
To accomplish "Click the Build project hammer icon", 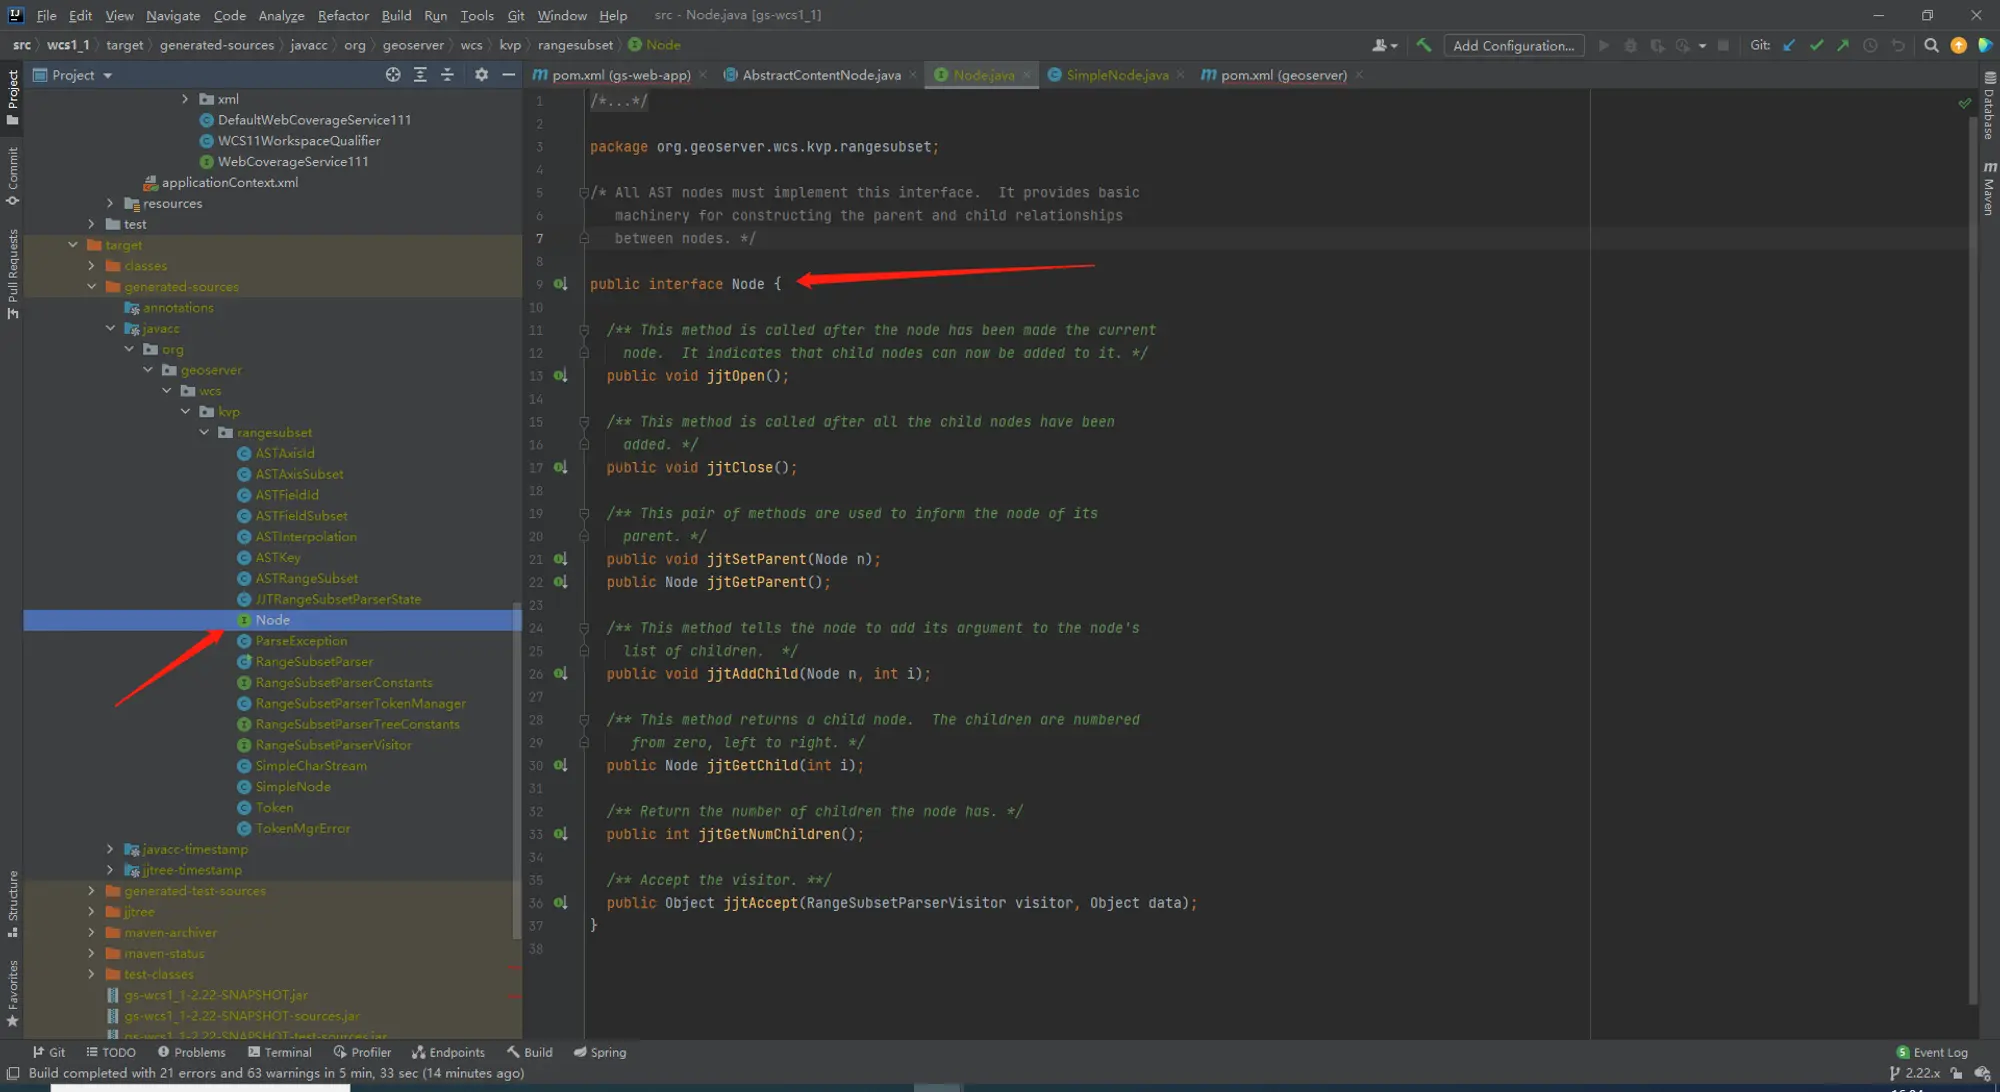I will point(1424,45).
